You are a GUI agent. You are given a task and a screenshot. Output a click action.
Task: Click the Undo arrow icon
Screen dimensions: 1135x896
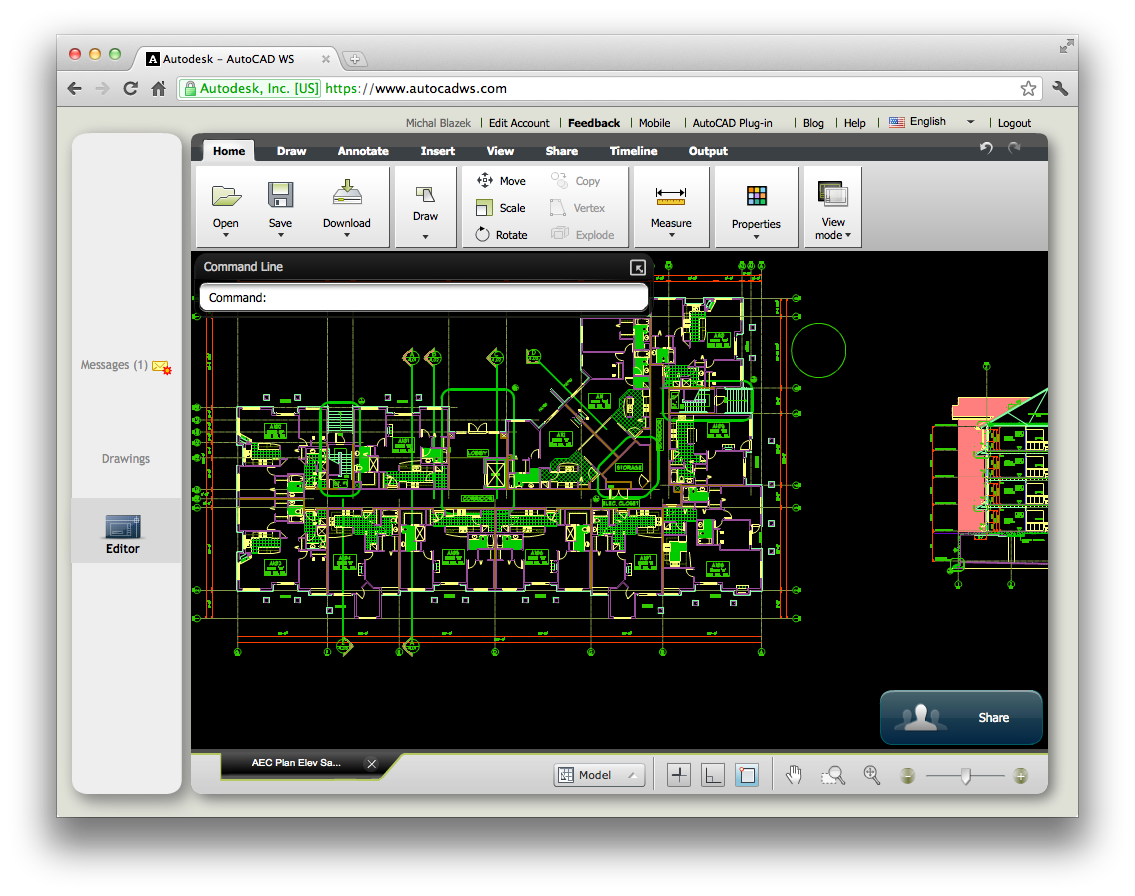pos(986,149)
